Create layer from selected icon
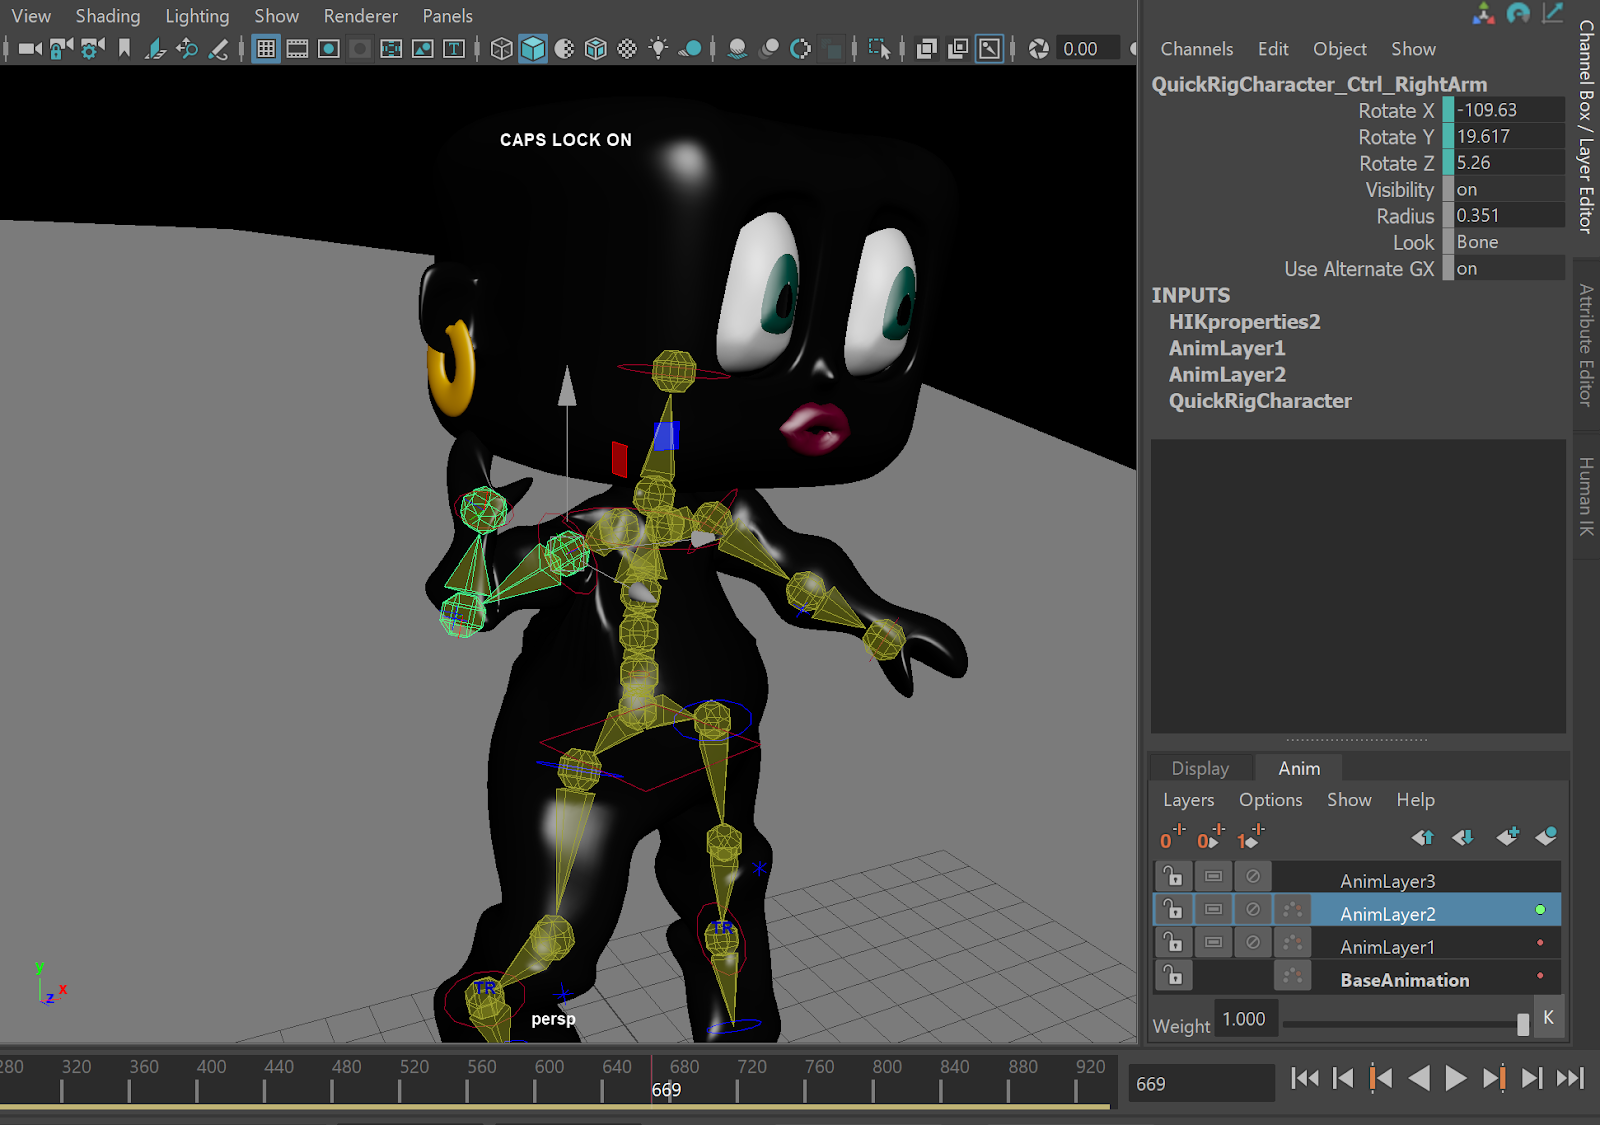Screen dimensions: 1600x1125 tap(1546, 836)
